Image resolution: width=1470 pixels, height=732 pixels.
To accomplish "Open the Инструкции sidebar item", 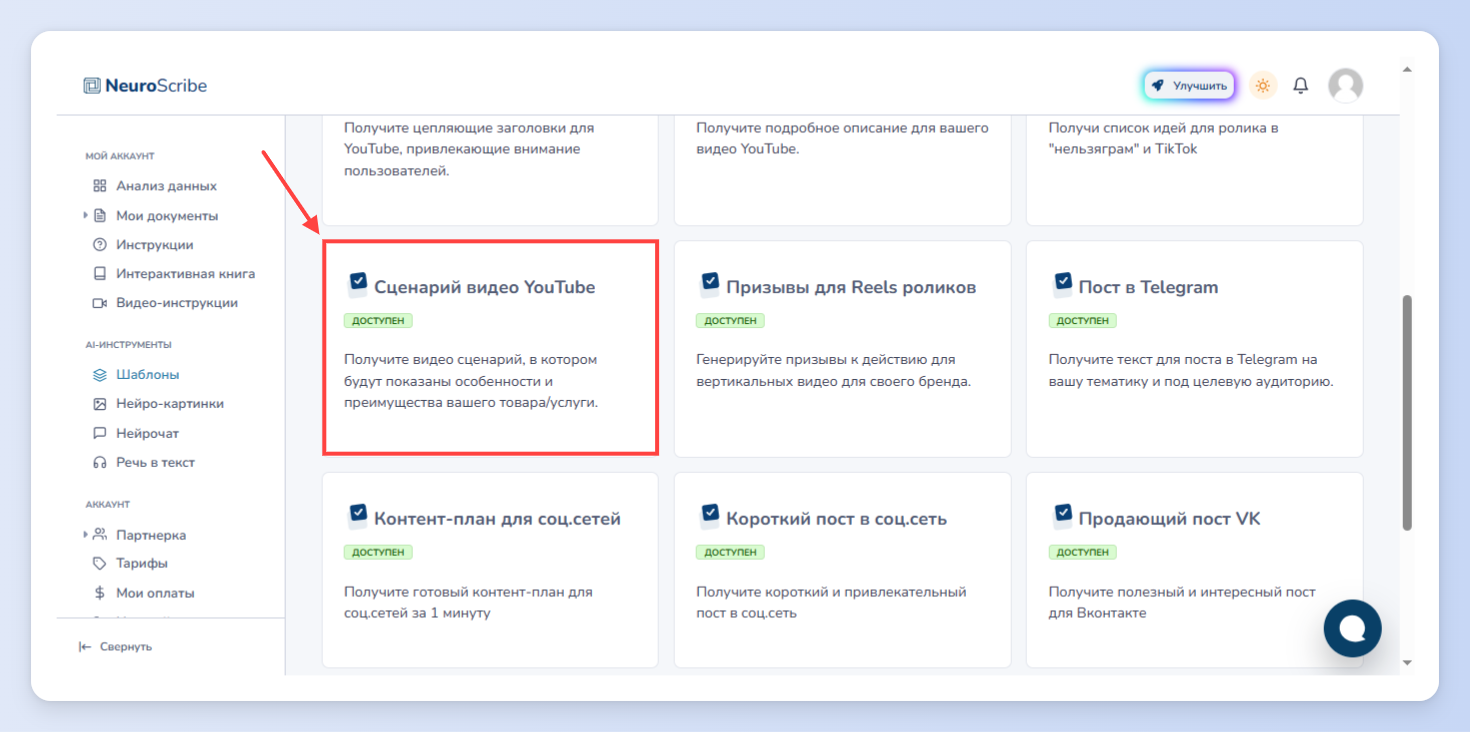I will point(155,245).
